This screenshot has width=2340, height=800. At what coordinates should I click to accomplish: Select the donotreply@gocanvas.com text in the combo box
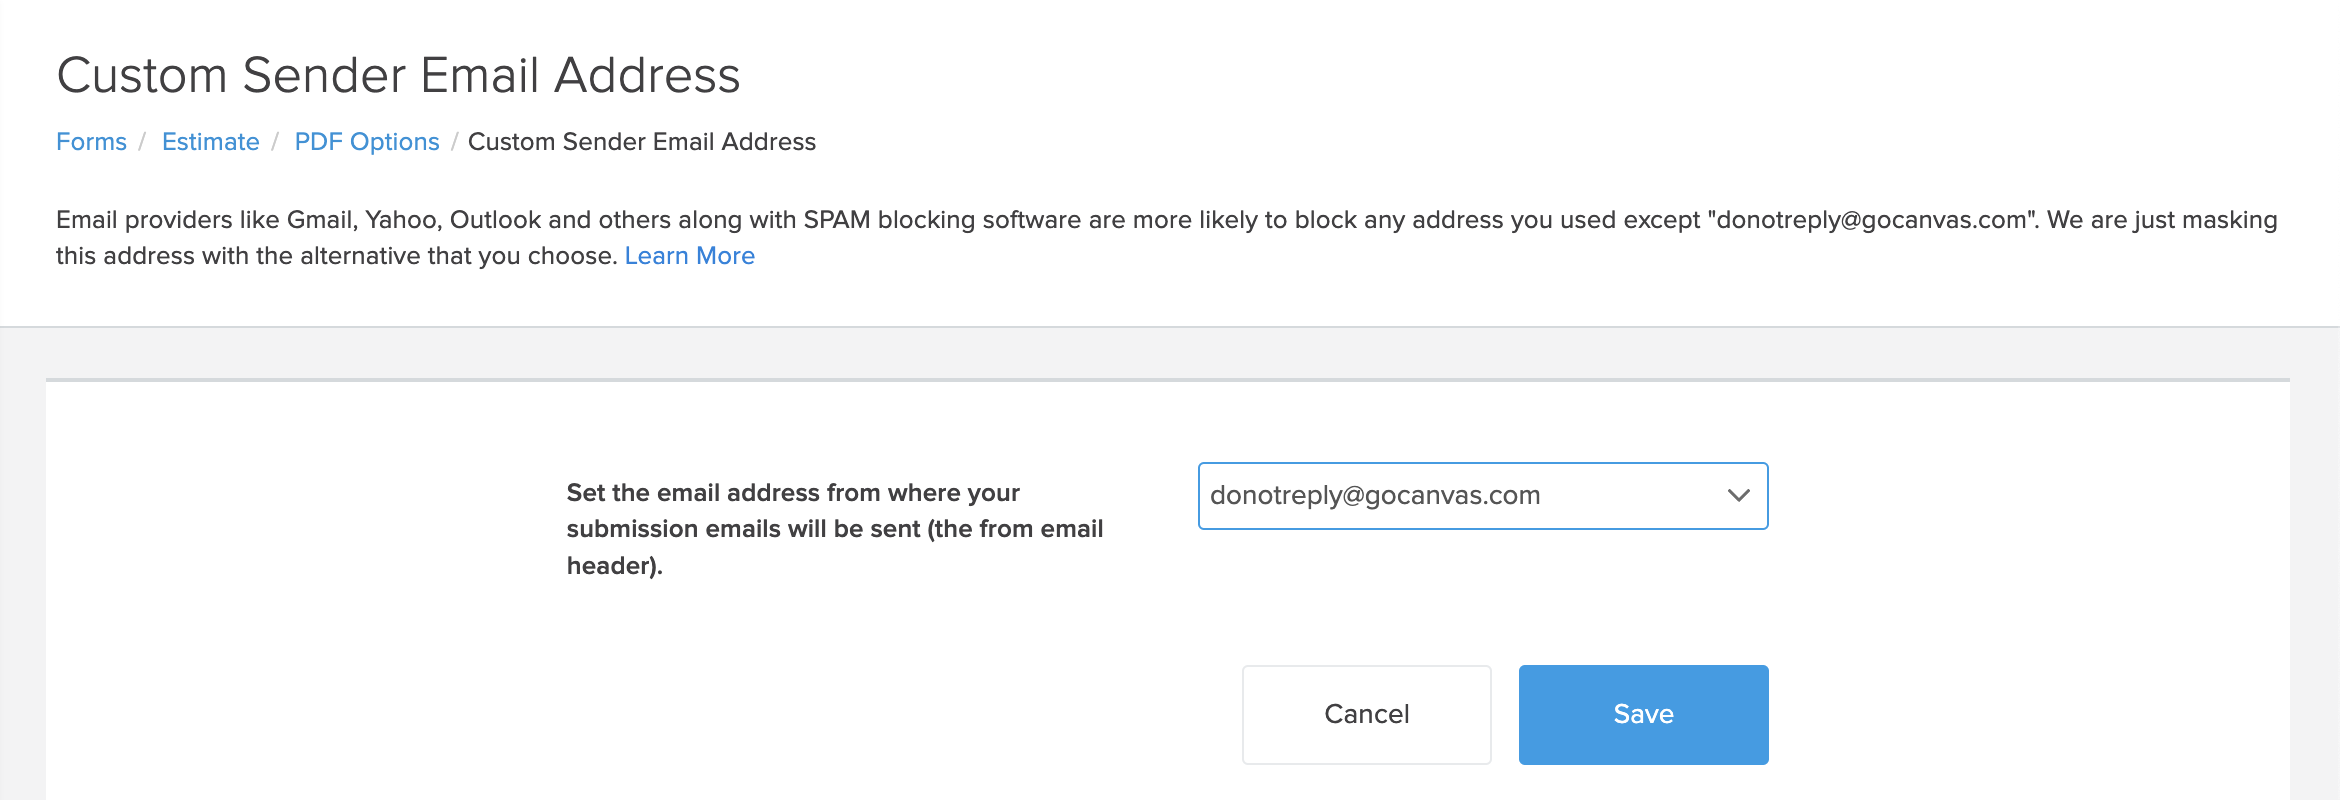[x=1375, y=496]
